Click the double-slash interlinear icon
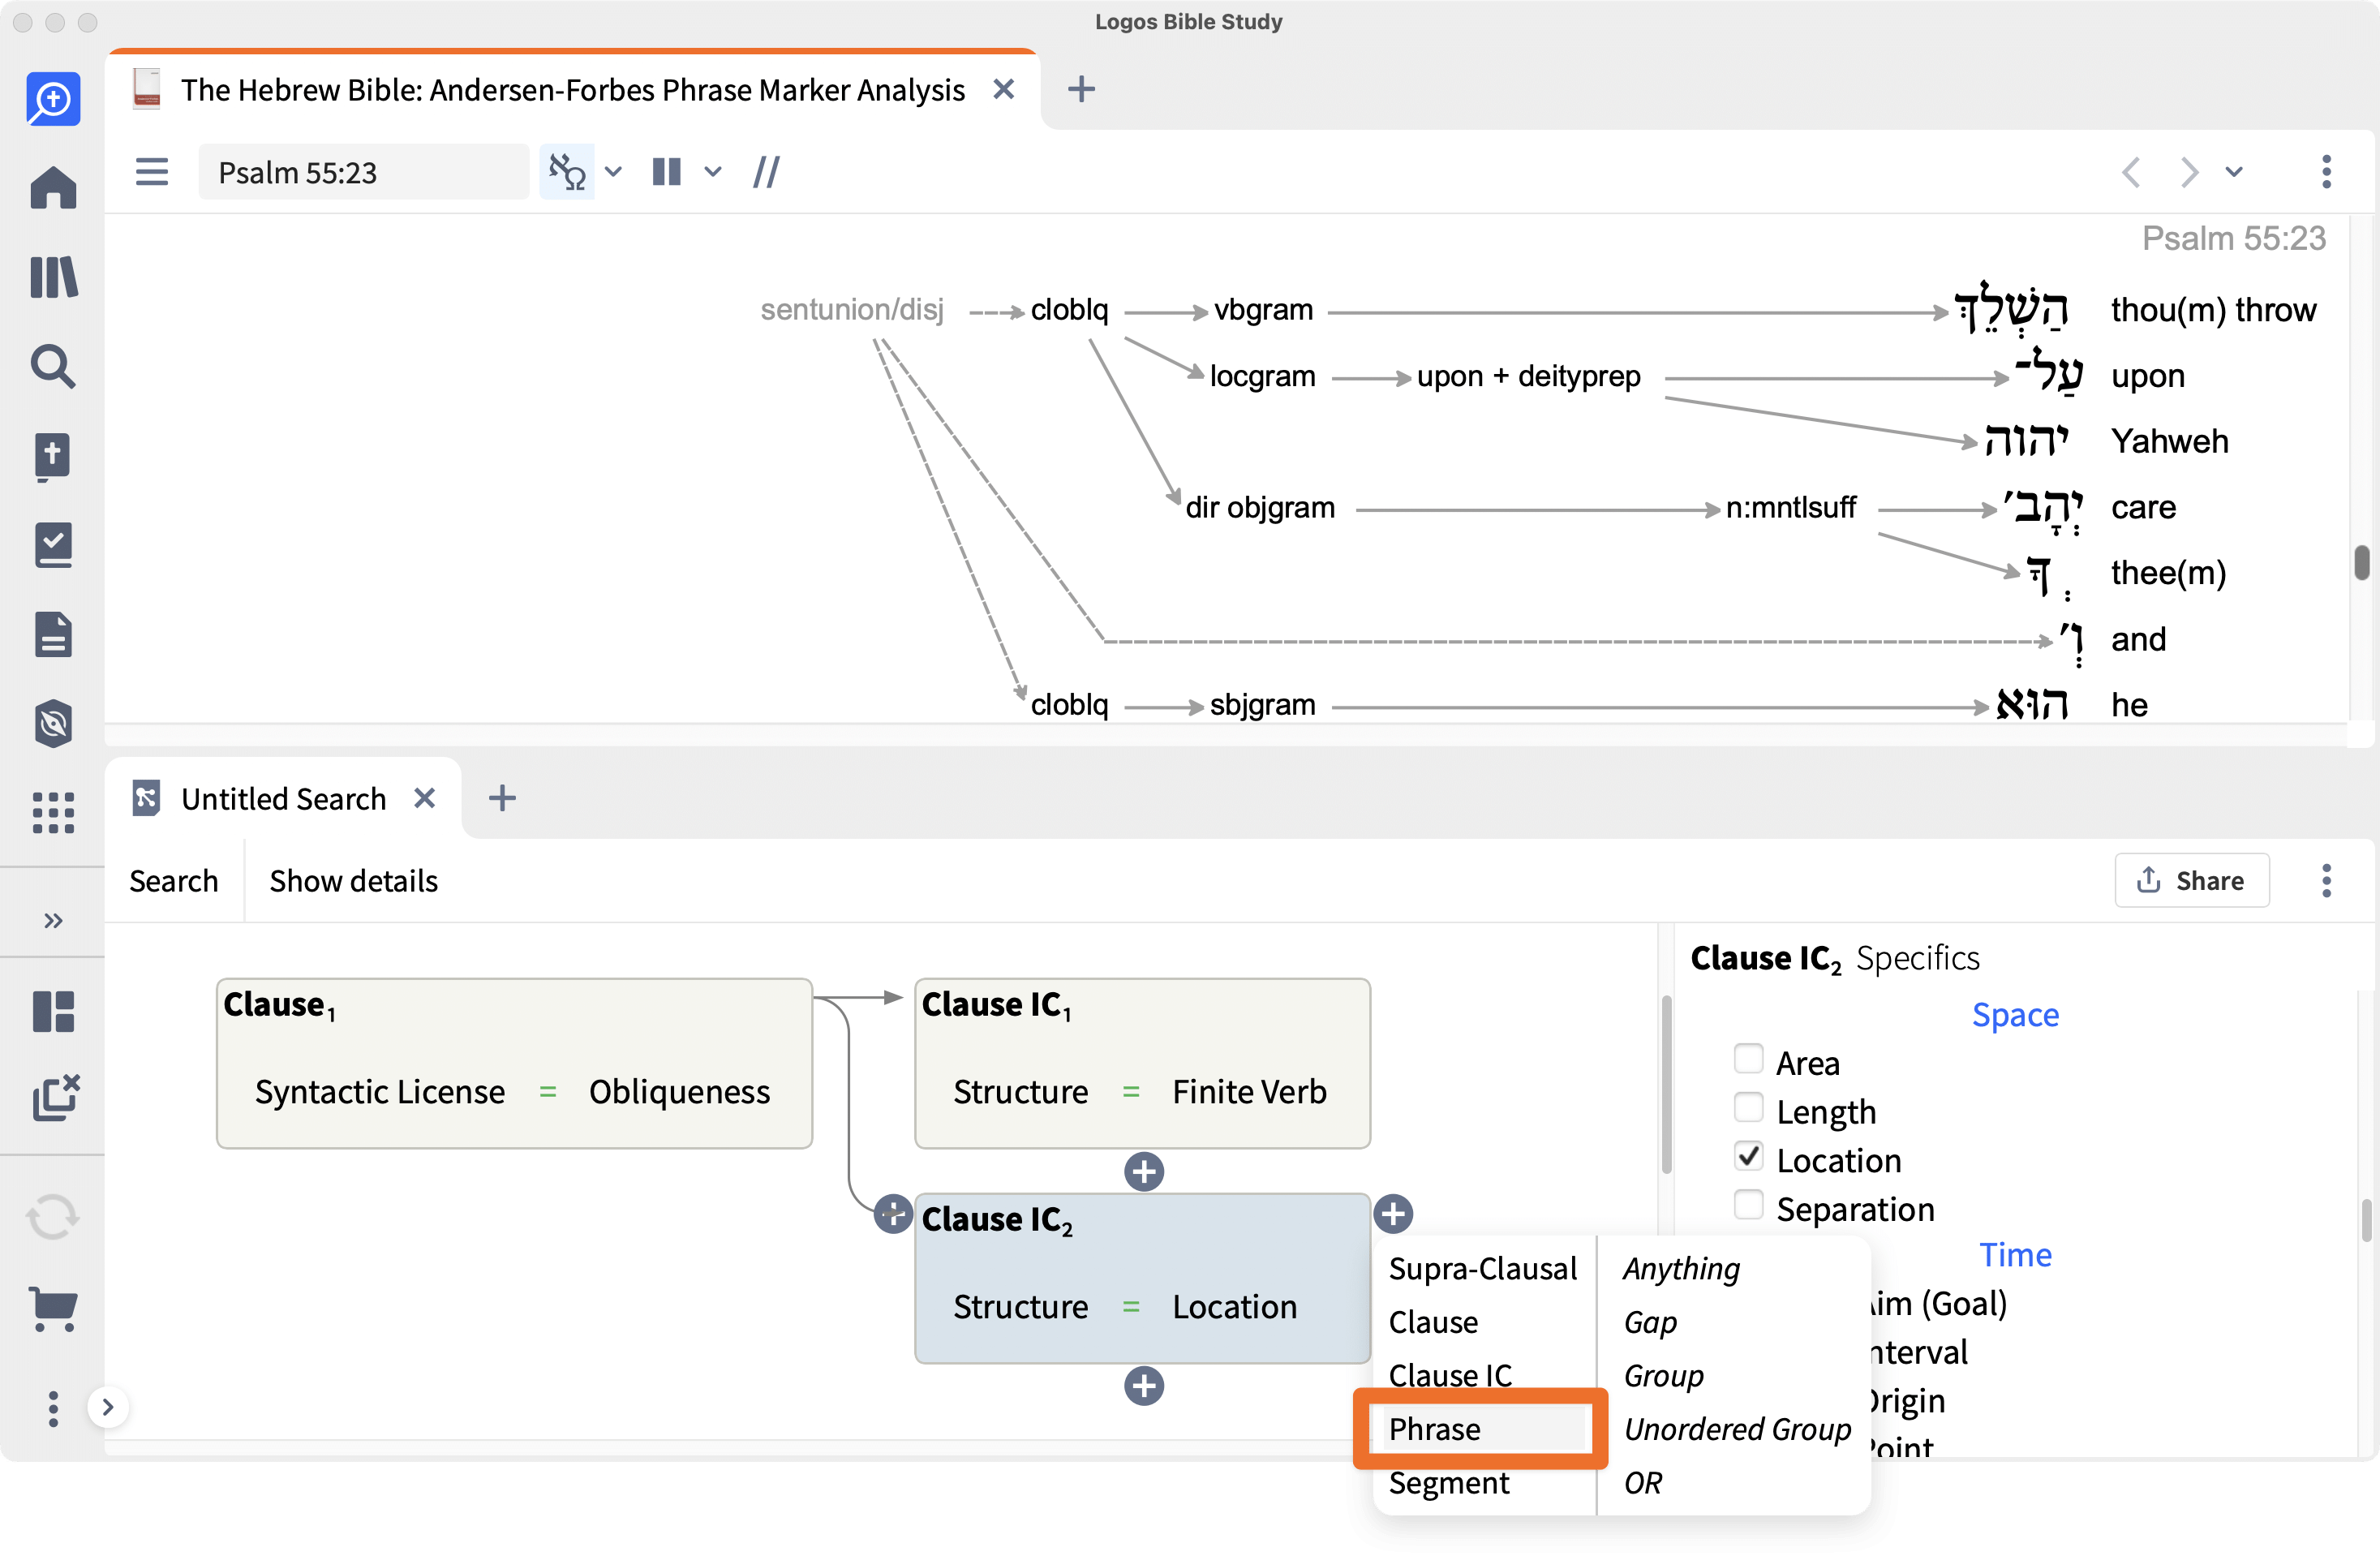 pyautogui.click(x=766, y=172)
